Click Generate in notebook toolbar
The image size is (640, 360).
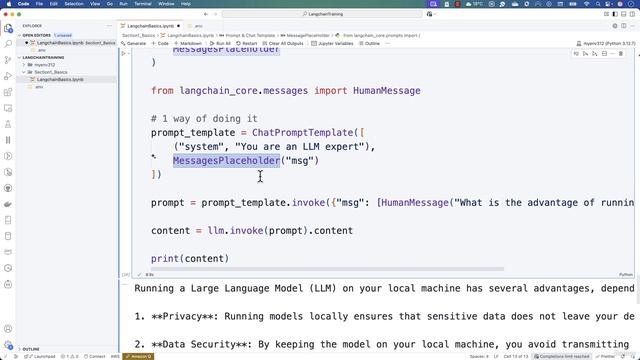coord(133,43)
